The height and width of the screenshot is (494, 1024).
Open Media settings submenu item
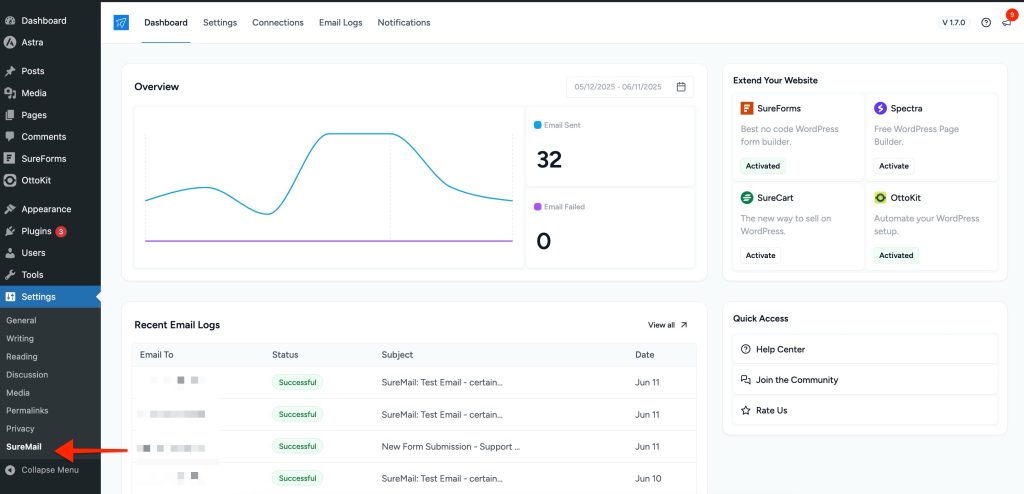coord(18,393)
